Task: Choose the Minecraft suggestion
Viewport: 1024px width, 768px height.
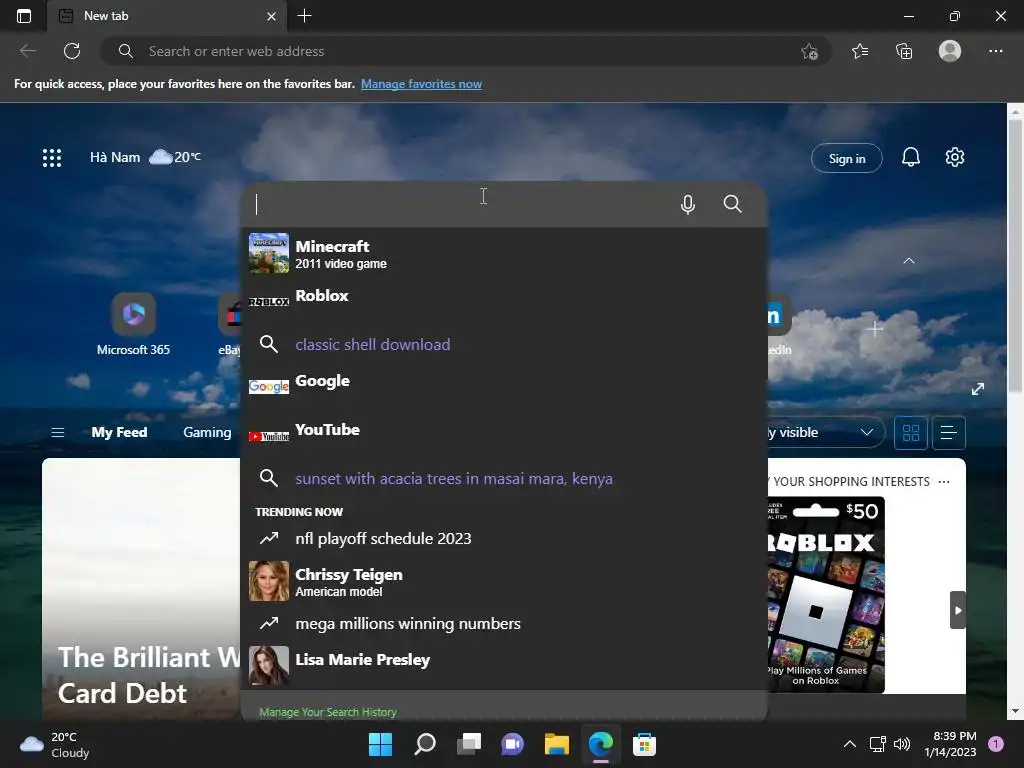Action: pyautogui.click(x=504, y=253)
